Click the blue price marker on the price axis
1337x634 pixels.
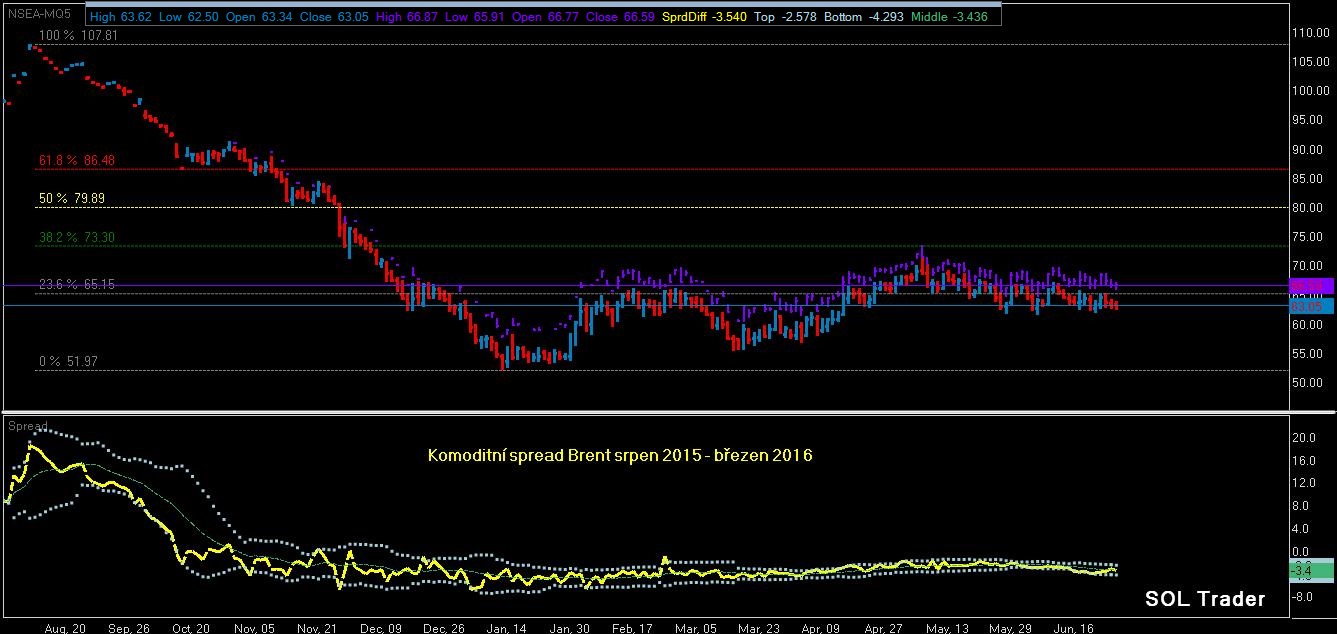pos(1311,306)
